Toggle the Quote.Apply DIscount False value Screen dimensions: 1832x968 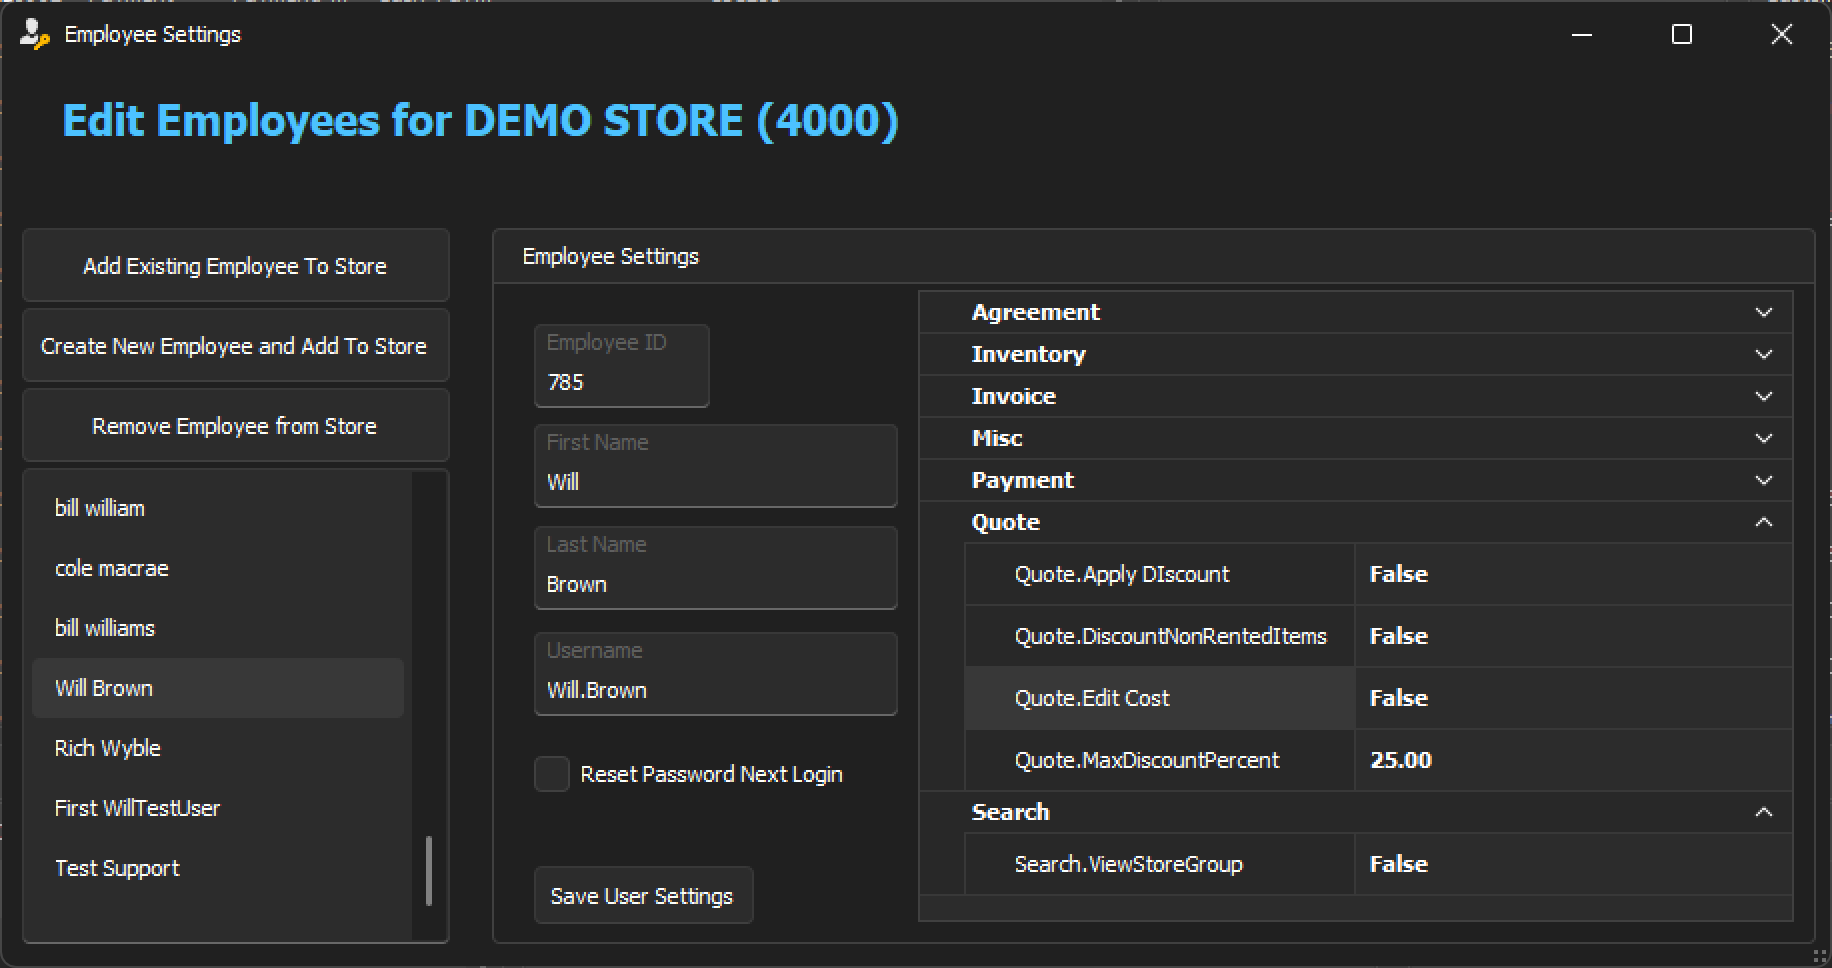(x=1398, y=574)
